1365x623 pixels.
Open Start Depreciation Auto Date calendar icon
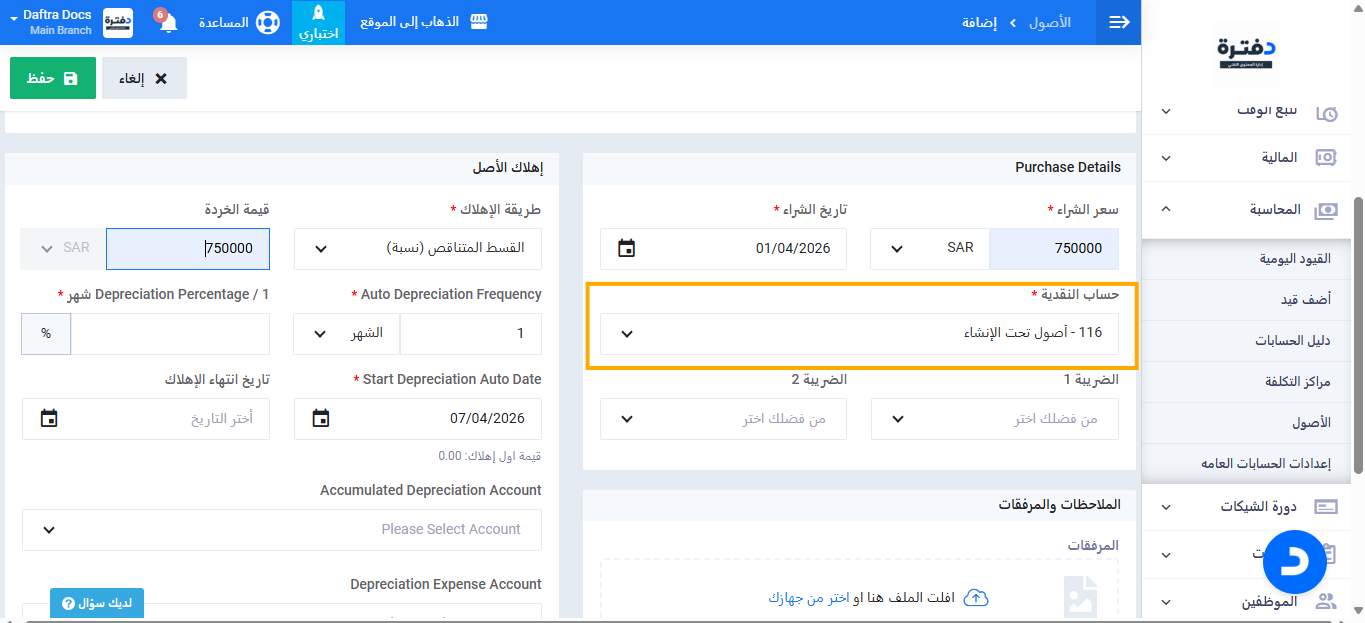pyautogui.click(x=320, y=418)
